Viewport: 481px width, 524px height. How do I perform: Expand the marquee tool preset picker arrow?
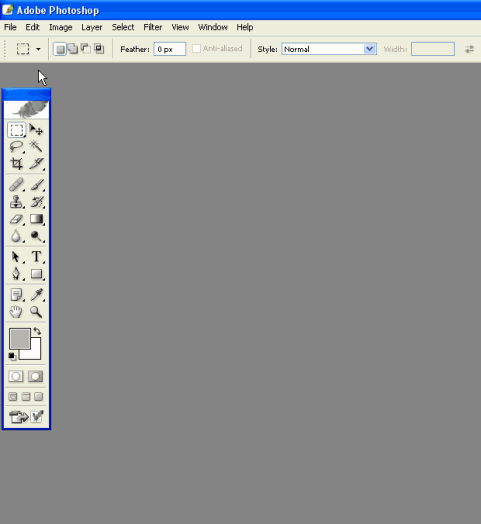point(38,49)
